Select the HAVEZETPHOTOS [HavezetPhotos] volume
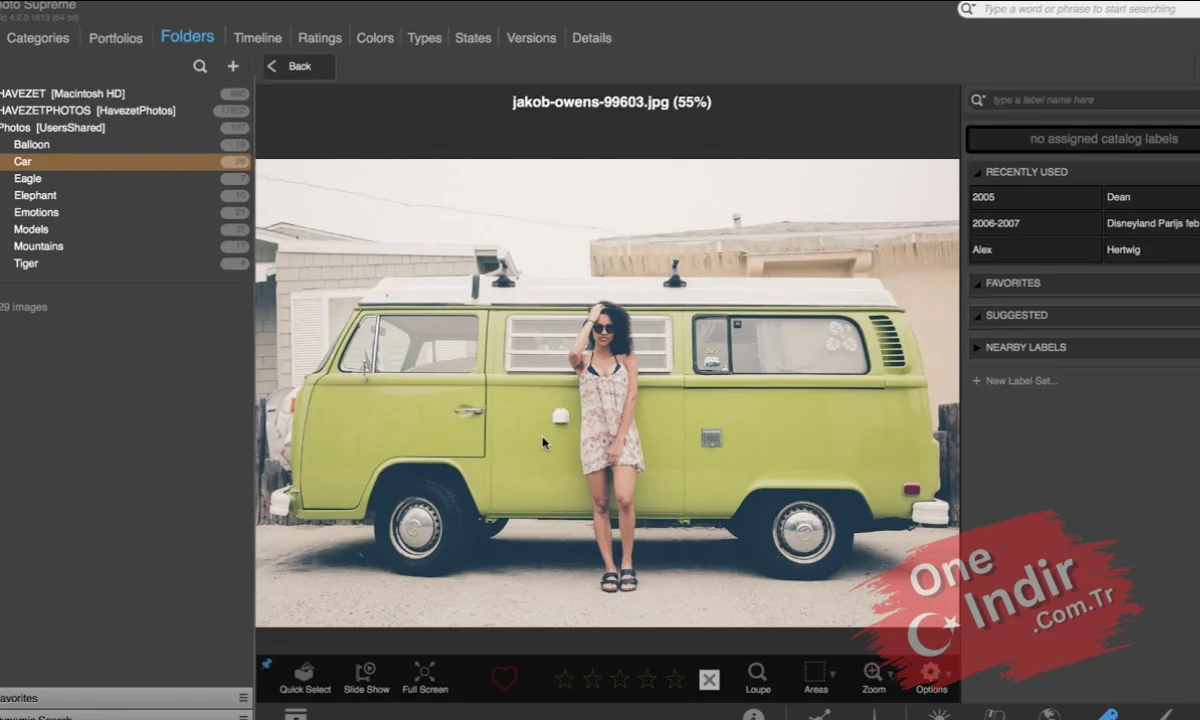This screenshot has width=1200, height=720. [x=125, y=111]
